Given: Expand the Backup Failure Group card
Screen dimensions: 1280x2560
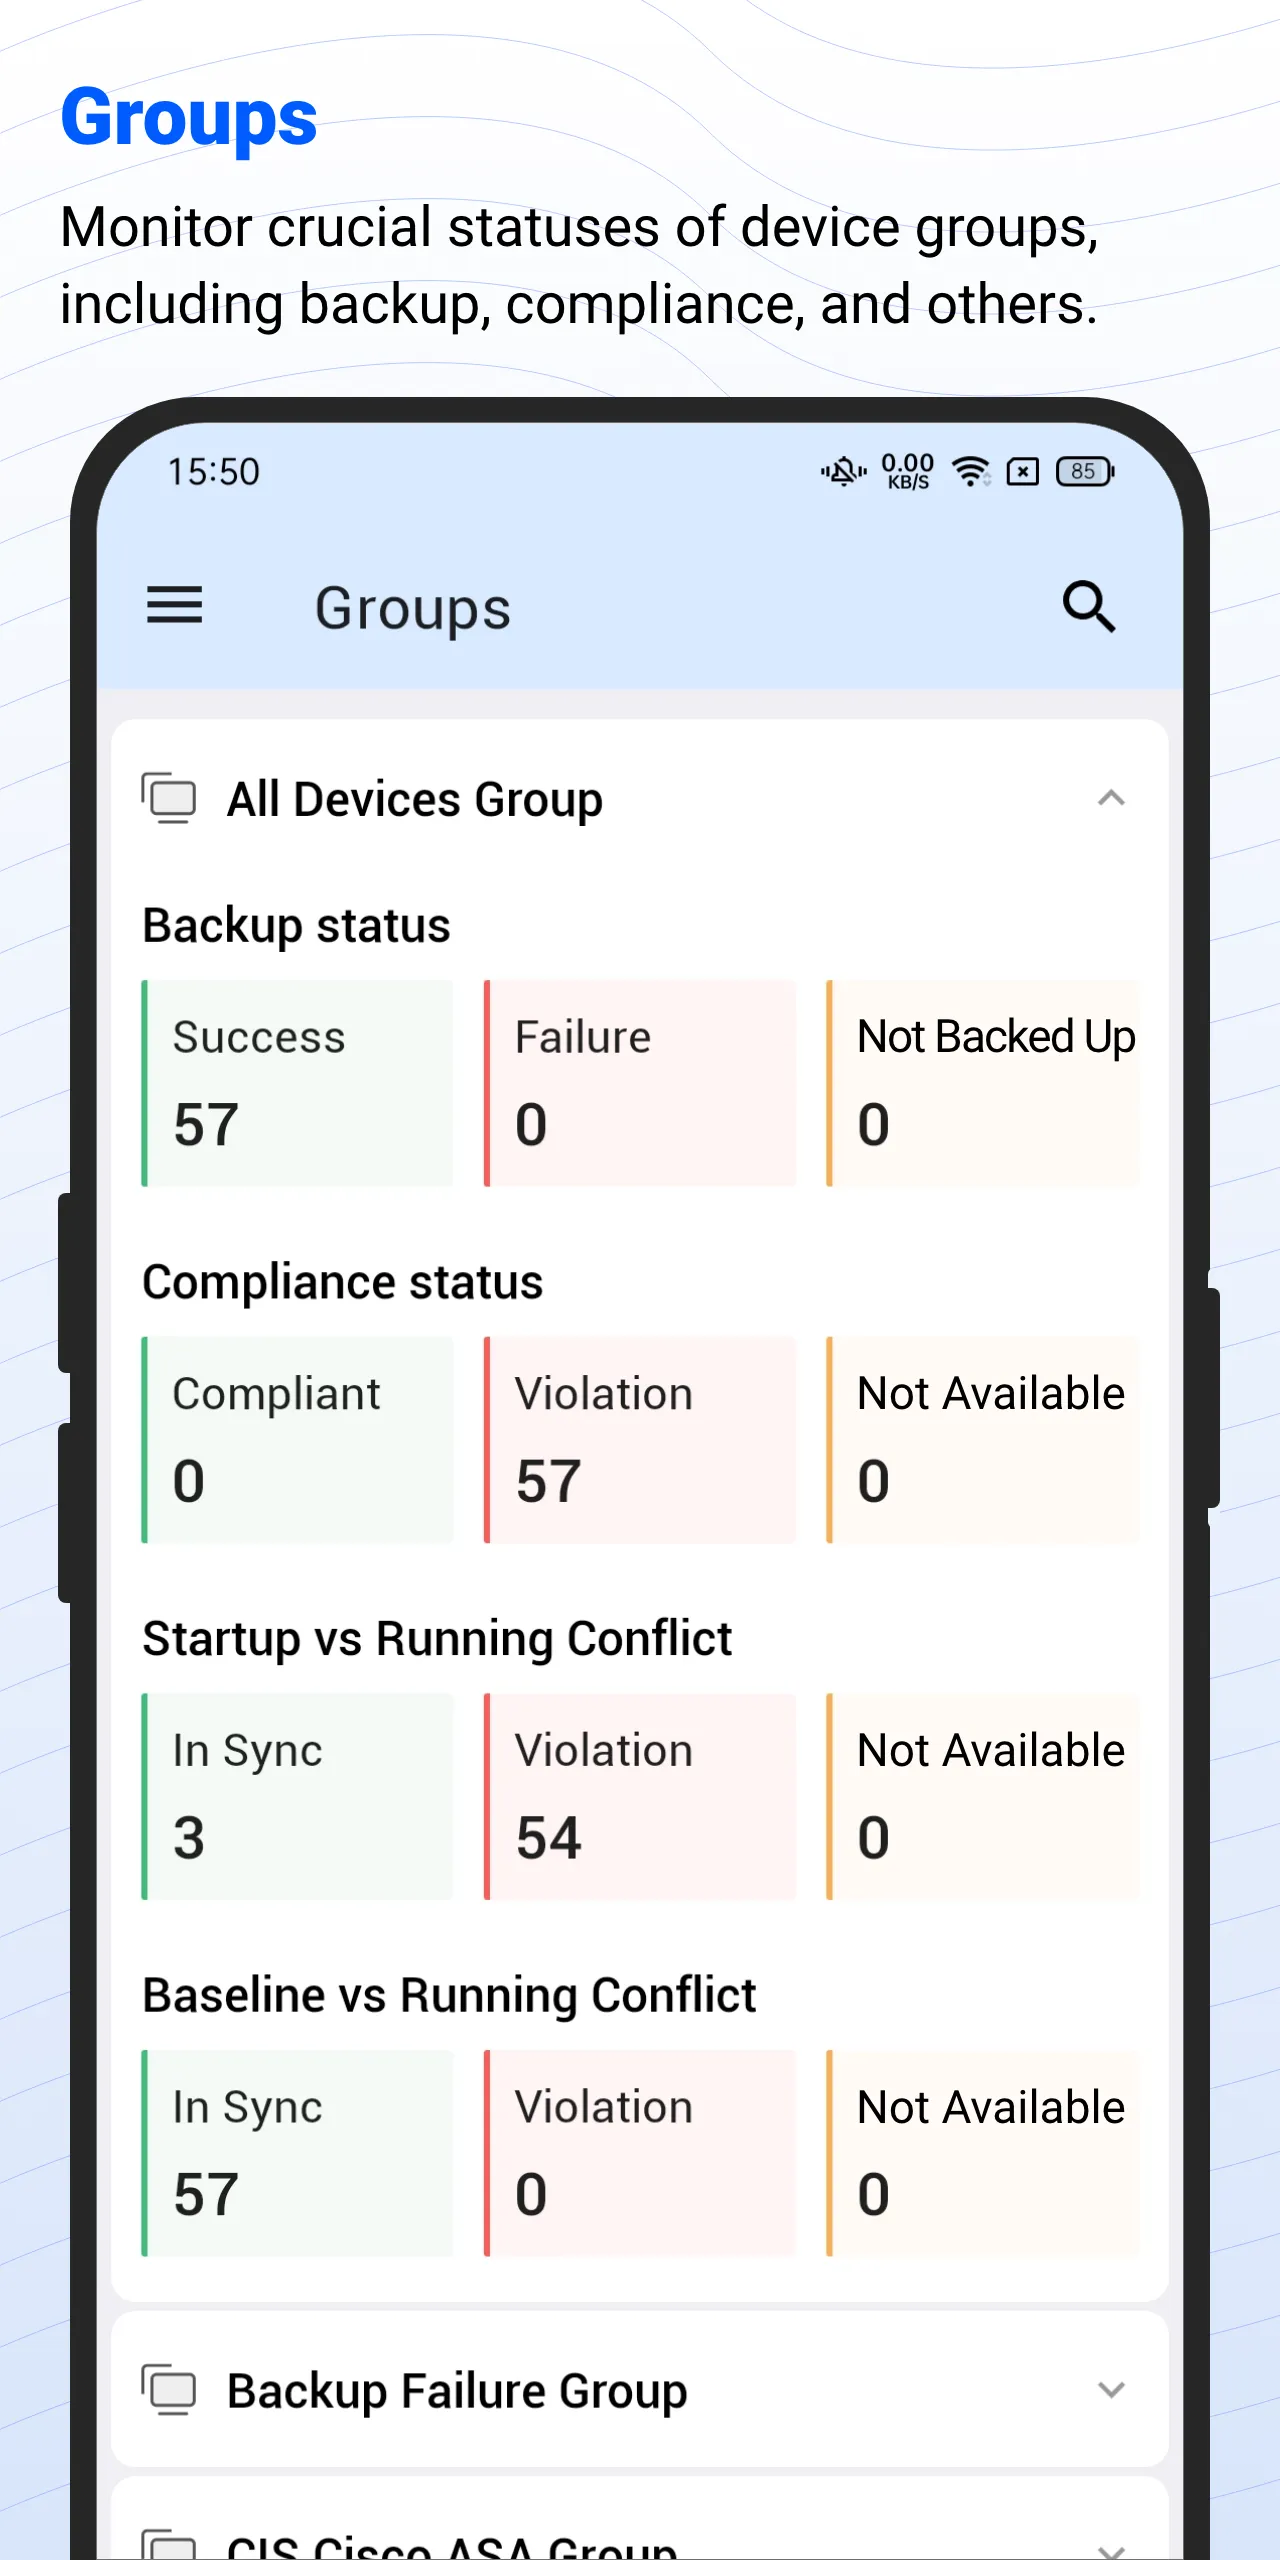Looking at the screenshot, I should tap(1111, 2390).
